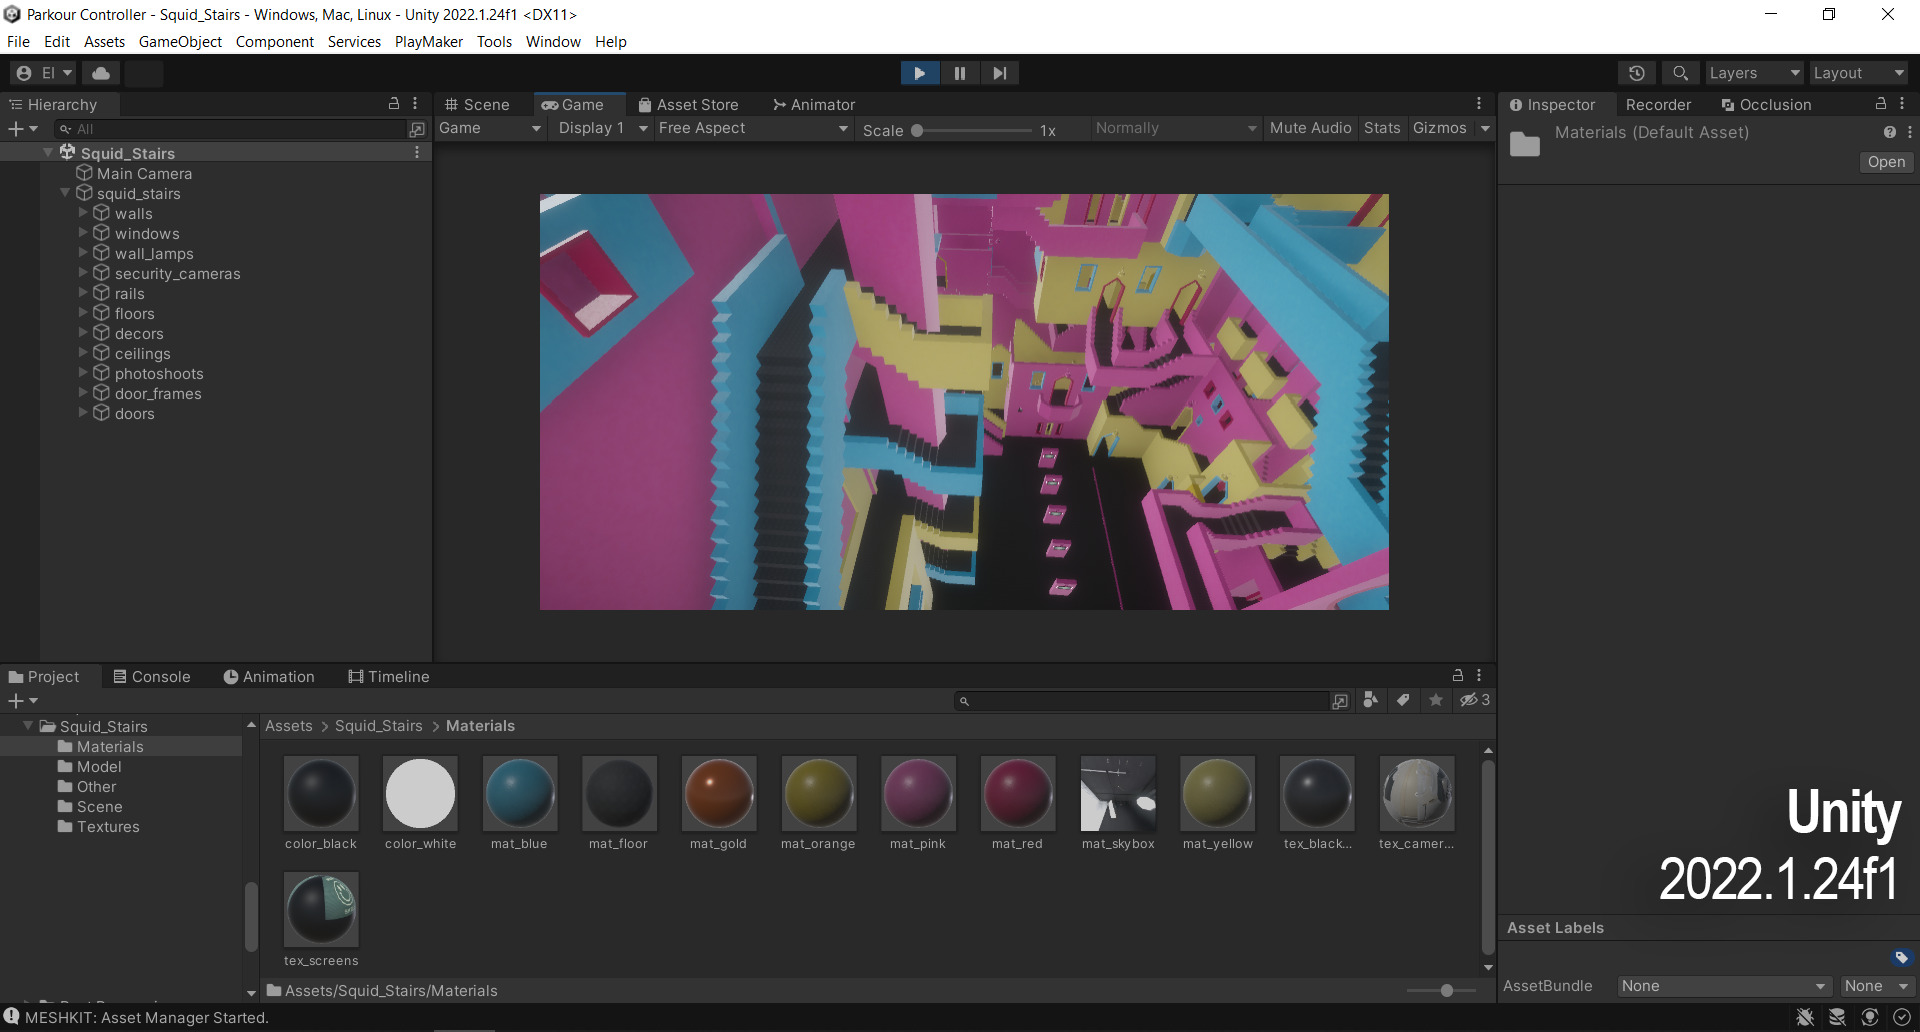Open the Layout dropdown
The height and width of the screenshot is (1032, 1920).
1859,73
